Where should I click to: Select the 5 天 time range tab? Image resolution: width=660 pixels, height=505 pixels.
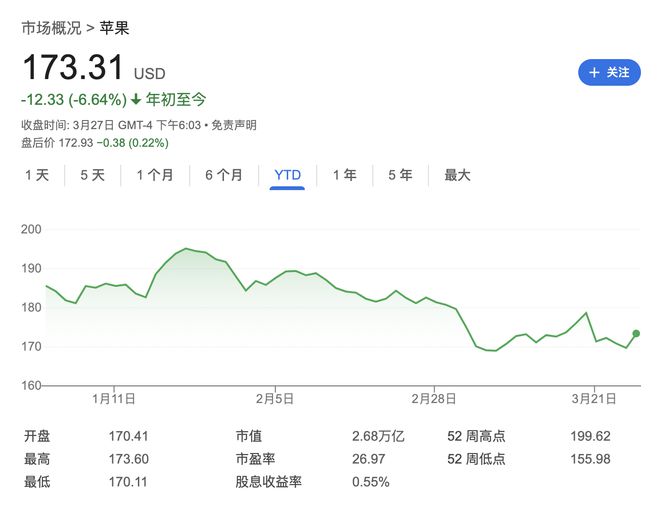[x=93, y=175]
